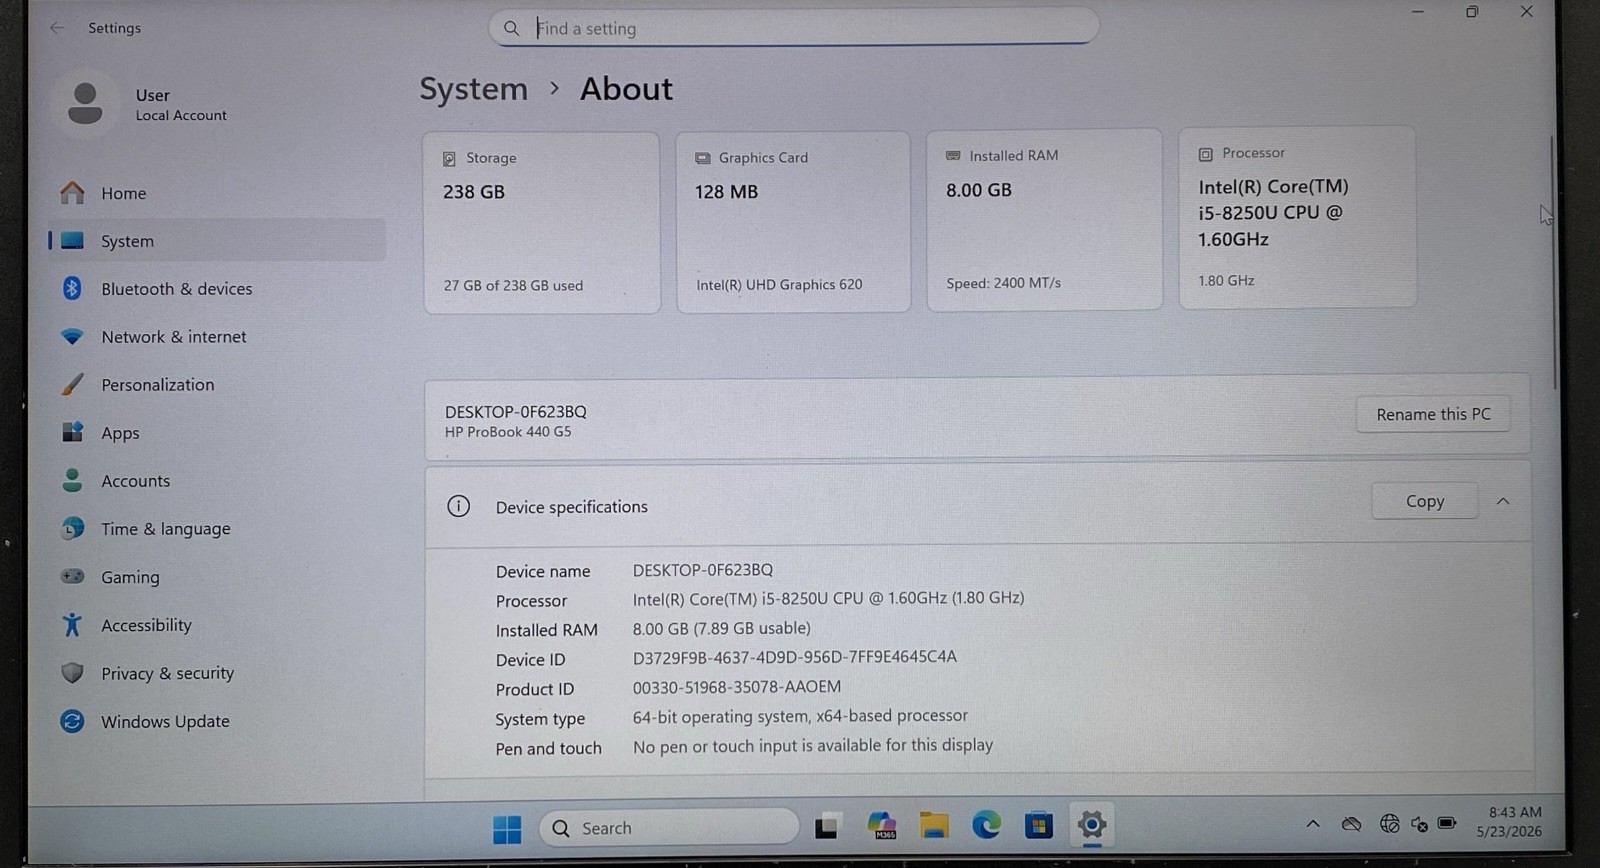Open the Processor info card
Image resolution: width=1600 pixels, height=868 pixels.
click(x=1297, y=216)
